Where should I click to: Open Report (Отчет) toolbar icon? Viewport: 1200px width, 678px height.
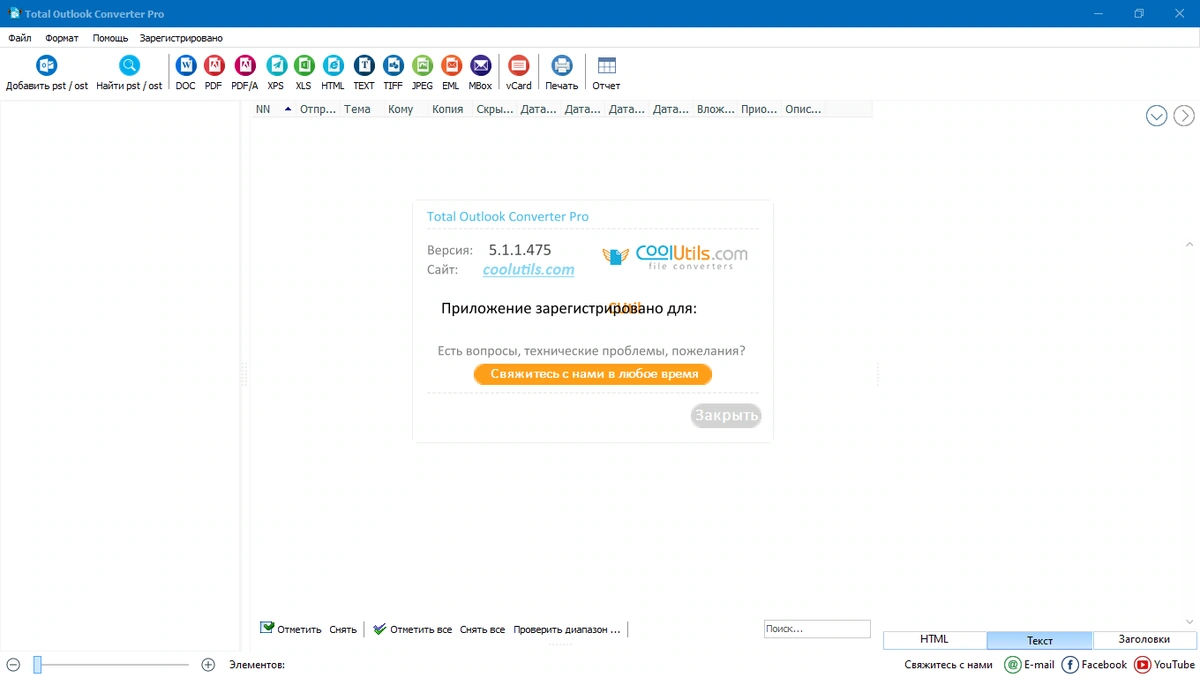click(607, 66)
